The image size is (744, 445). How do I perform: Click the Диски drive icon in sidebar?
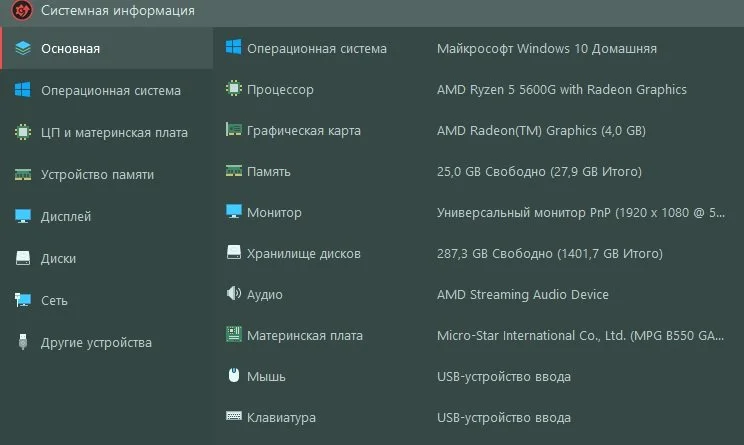(x=23, y=258)
